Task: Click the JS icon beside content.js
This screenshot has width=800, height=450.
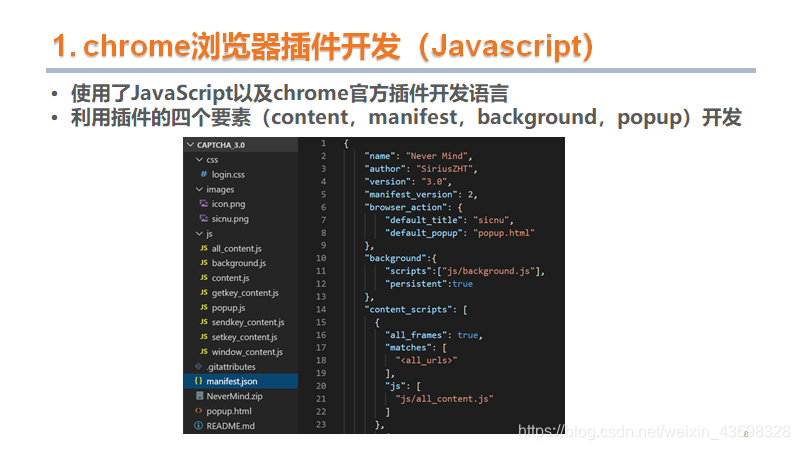Action: (x=204, y=278)
